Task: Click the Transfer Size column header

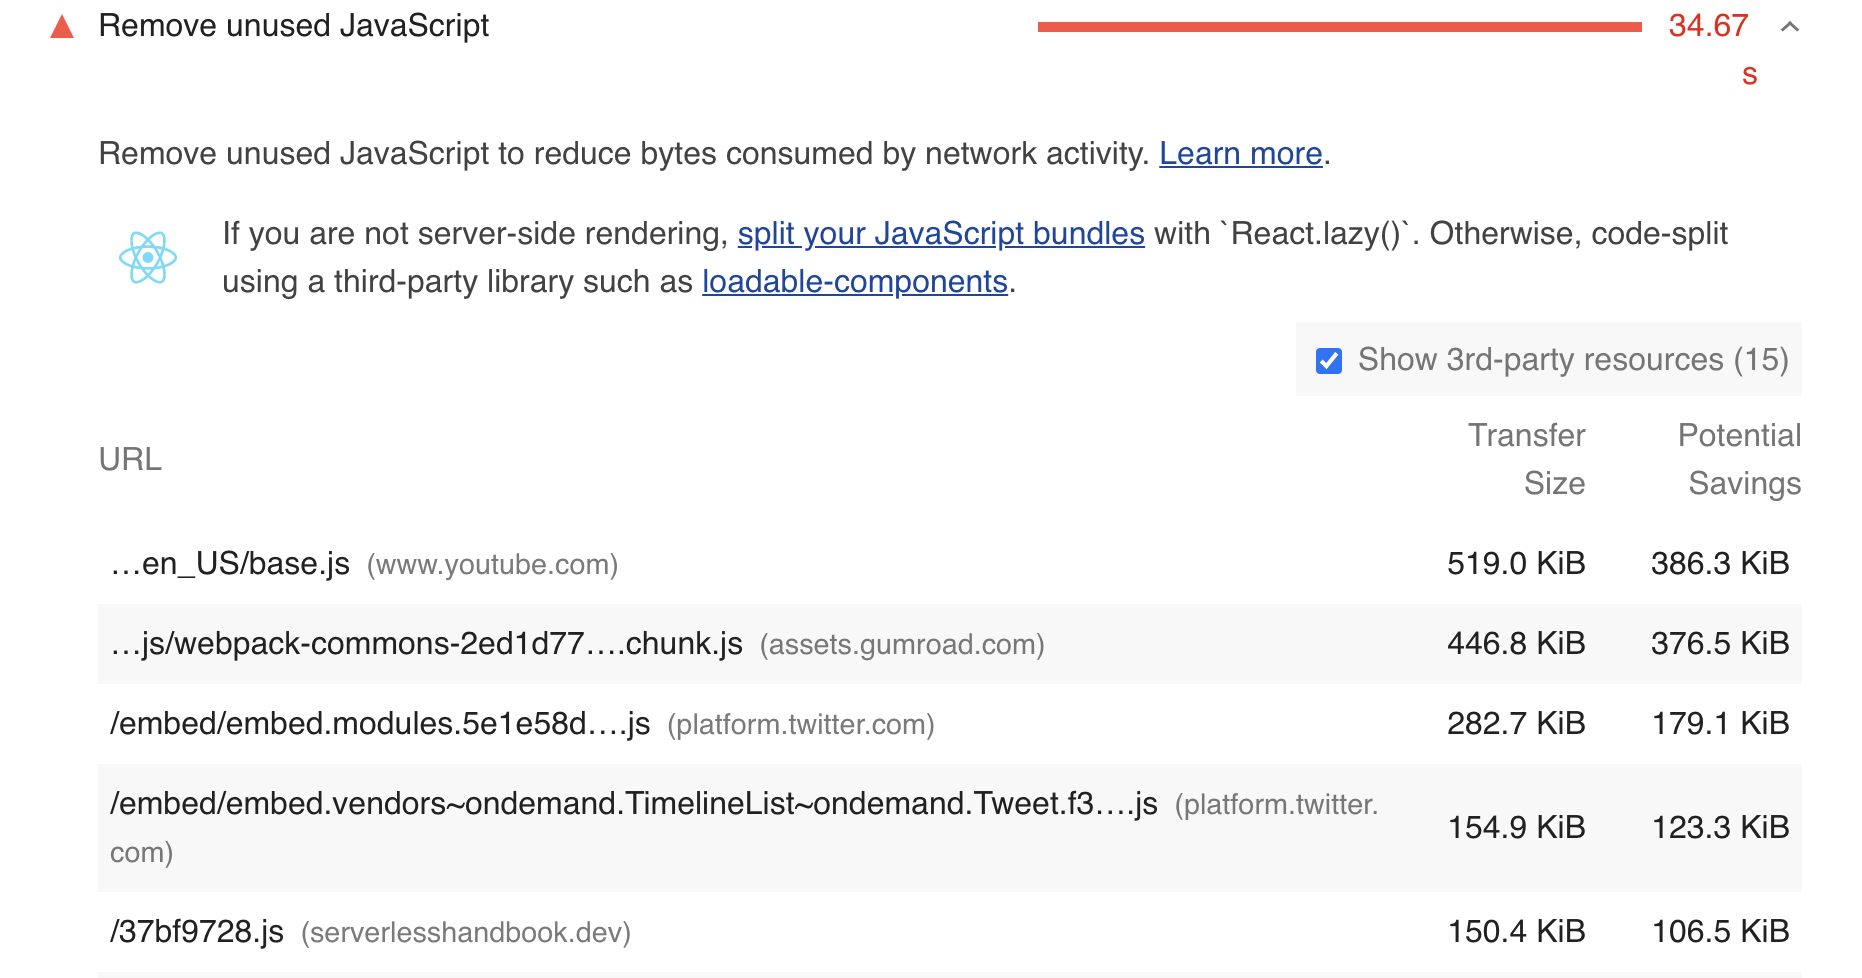Action: [x=1526, y=459]
